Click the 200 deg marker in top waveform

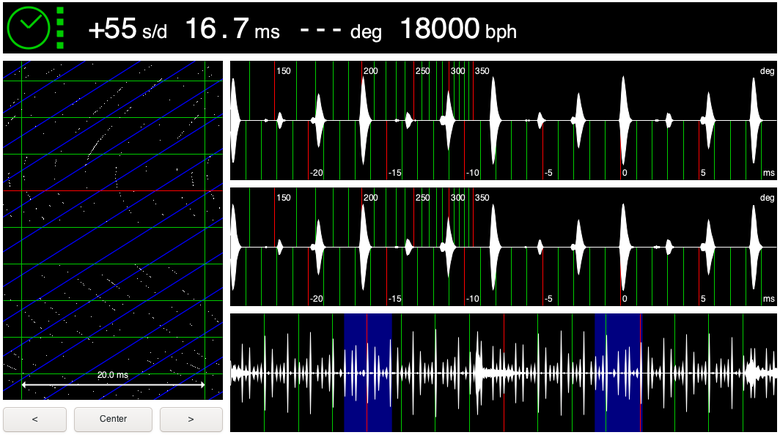pyautogui.click(x=371, y=71)
